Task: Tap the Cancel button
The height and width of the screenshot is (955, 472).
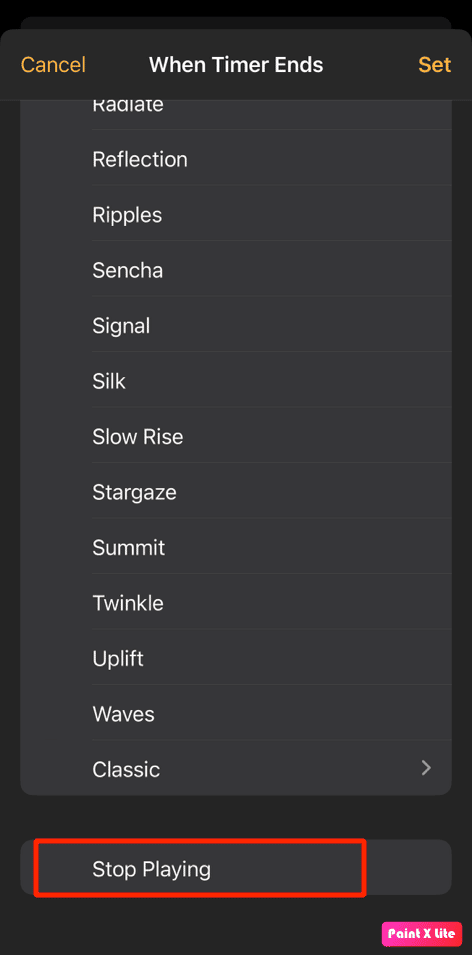Action: click(x=54, y=65)
